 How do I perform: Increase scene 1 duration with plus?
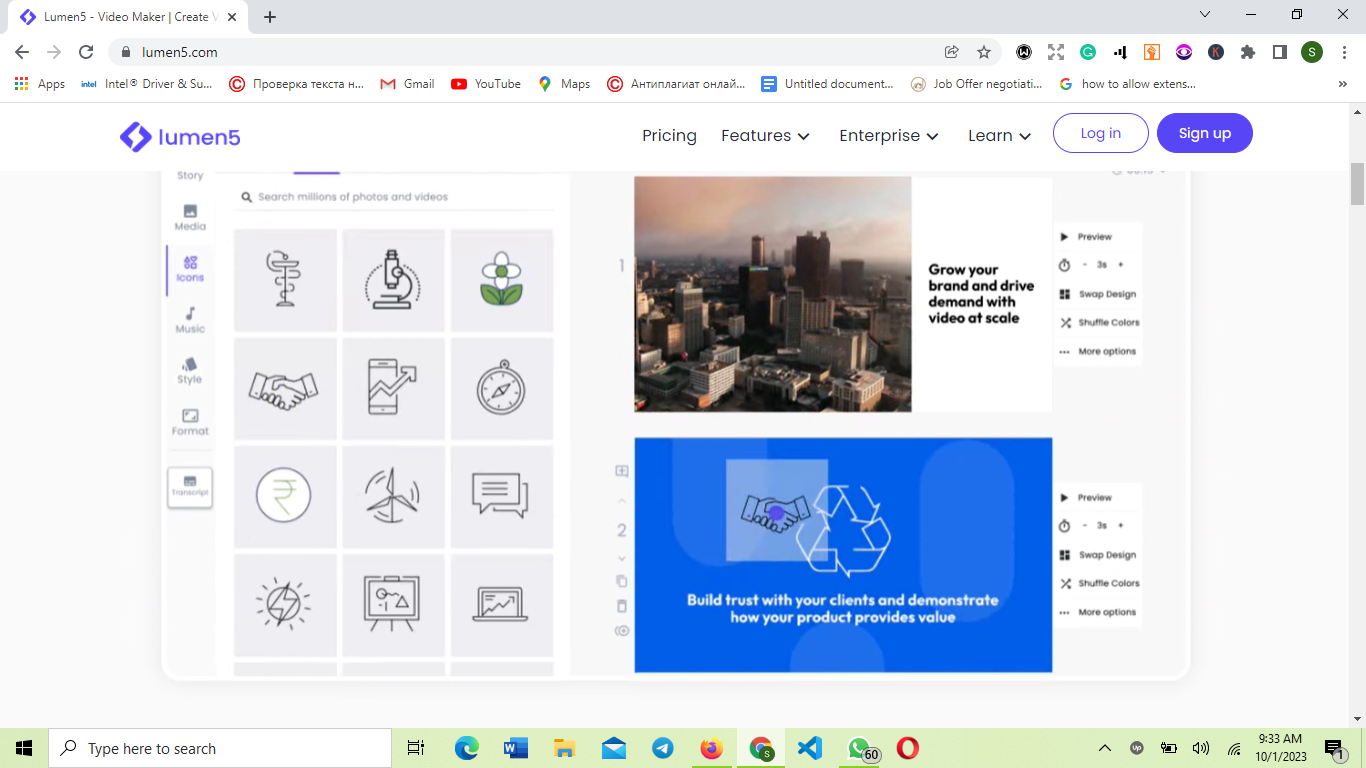(1120, 265)
